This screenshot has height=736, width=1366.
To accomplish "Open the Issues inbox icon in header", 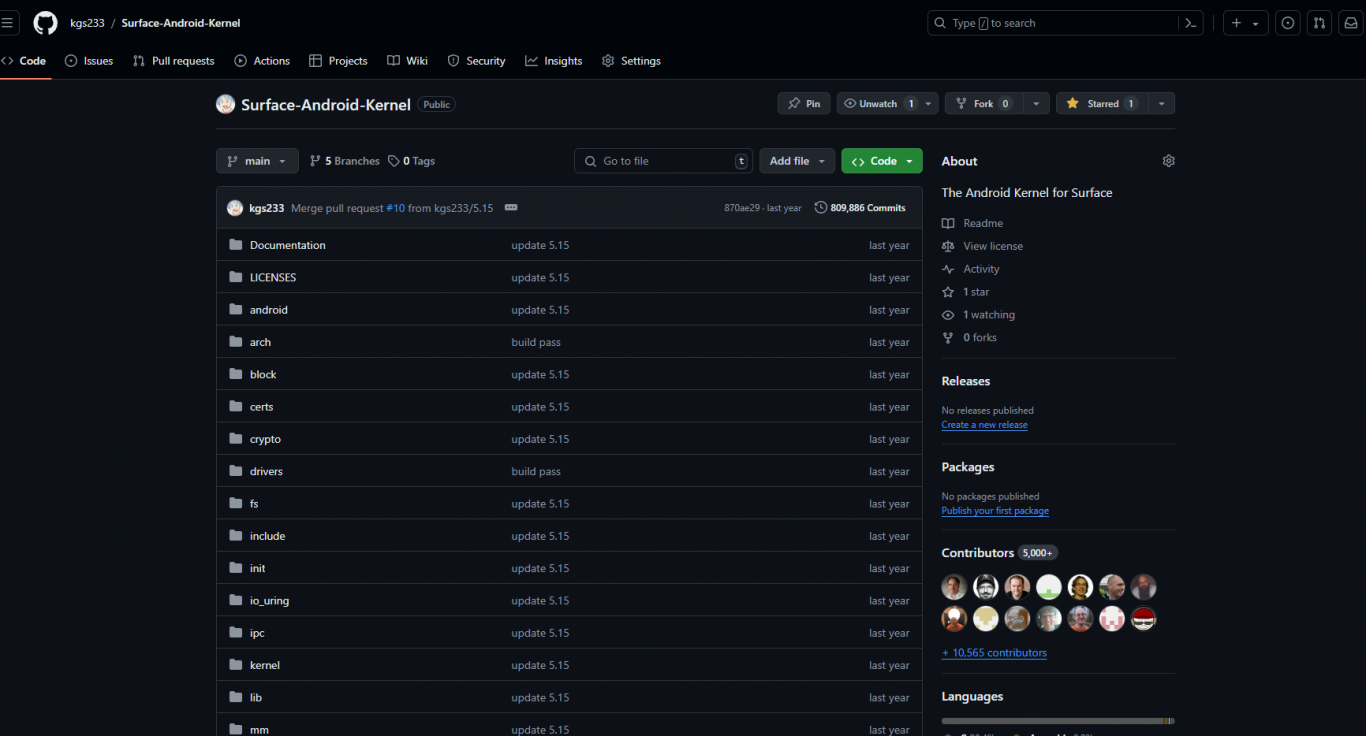I will pyautogui.click(x=1288, y=23).
